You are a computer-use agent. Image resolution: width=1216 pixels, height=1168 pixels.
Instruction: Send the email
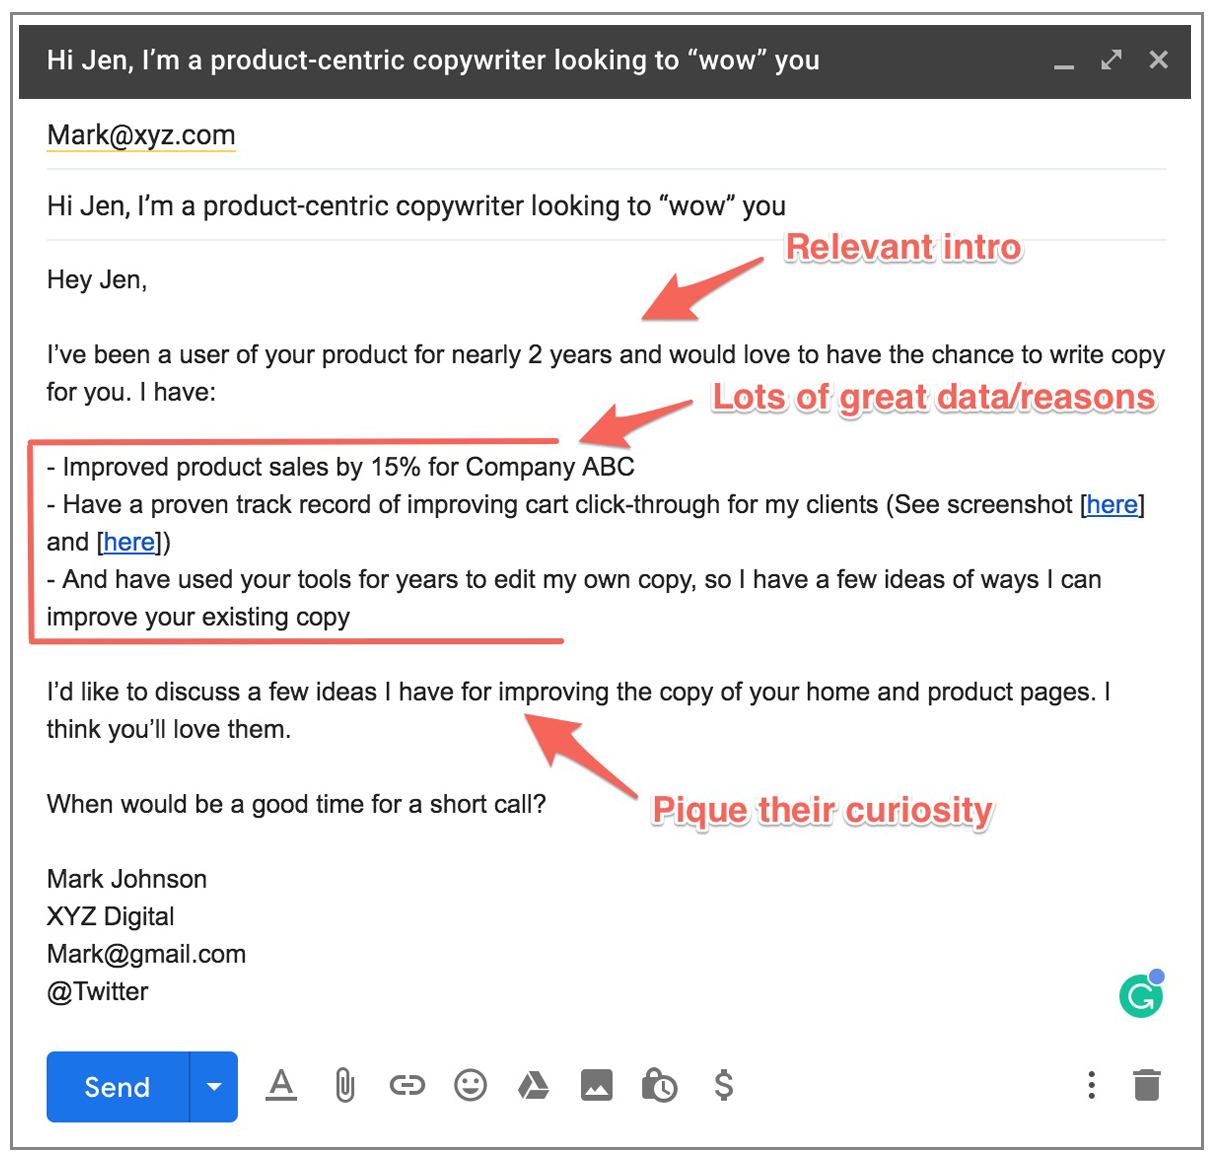pyautogui.click(x=117, y=1087)
